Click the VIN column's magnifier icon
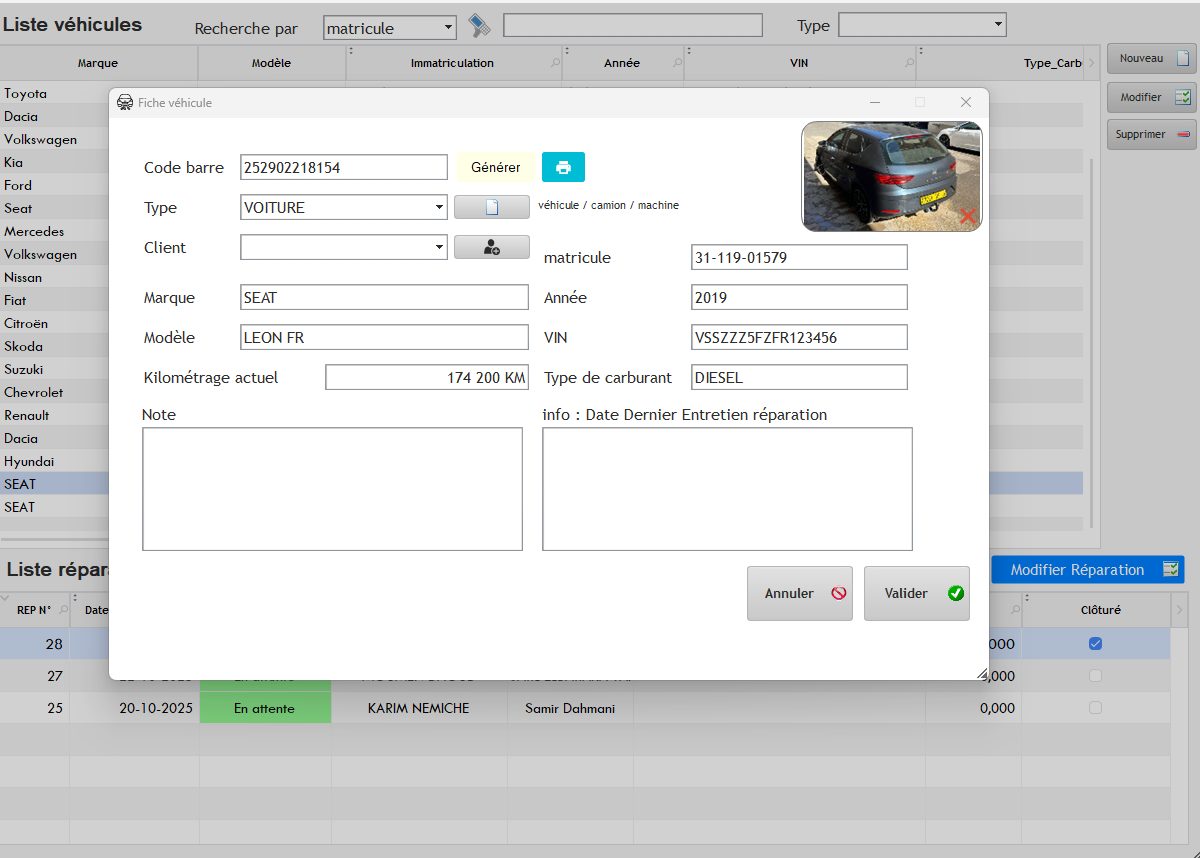Viewport: 1200px width, 858px height. 909,63
